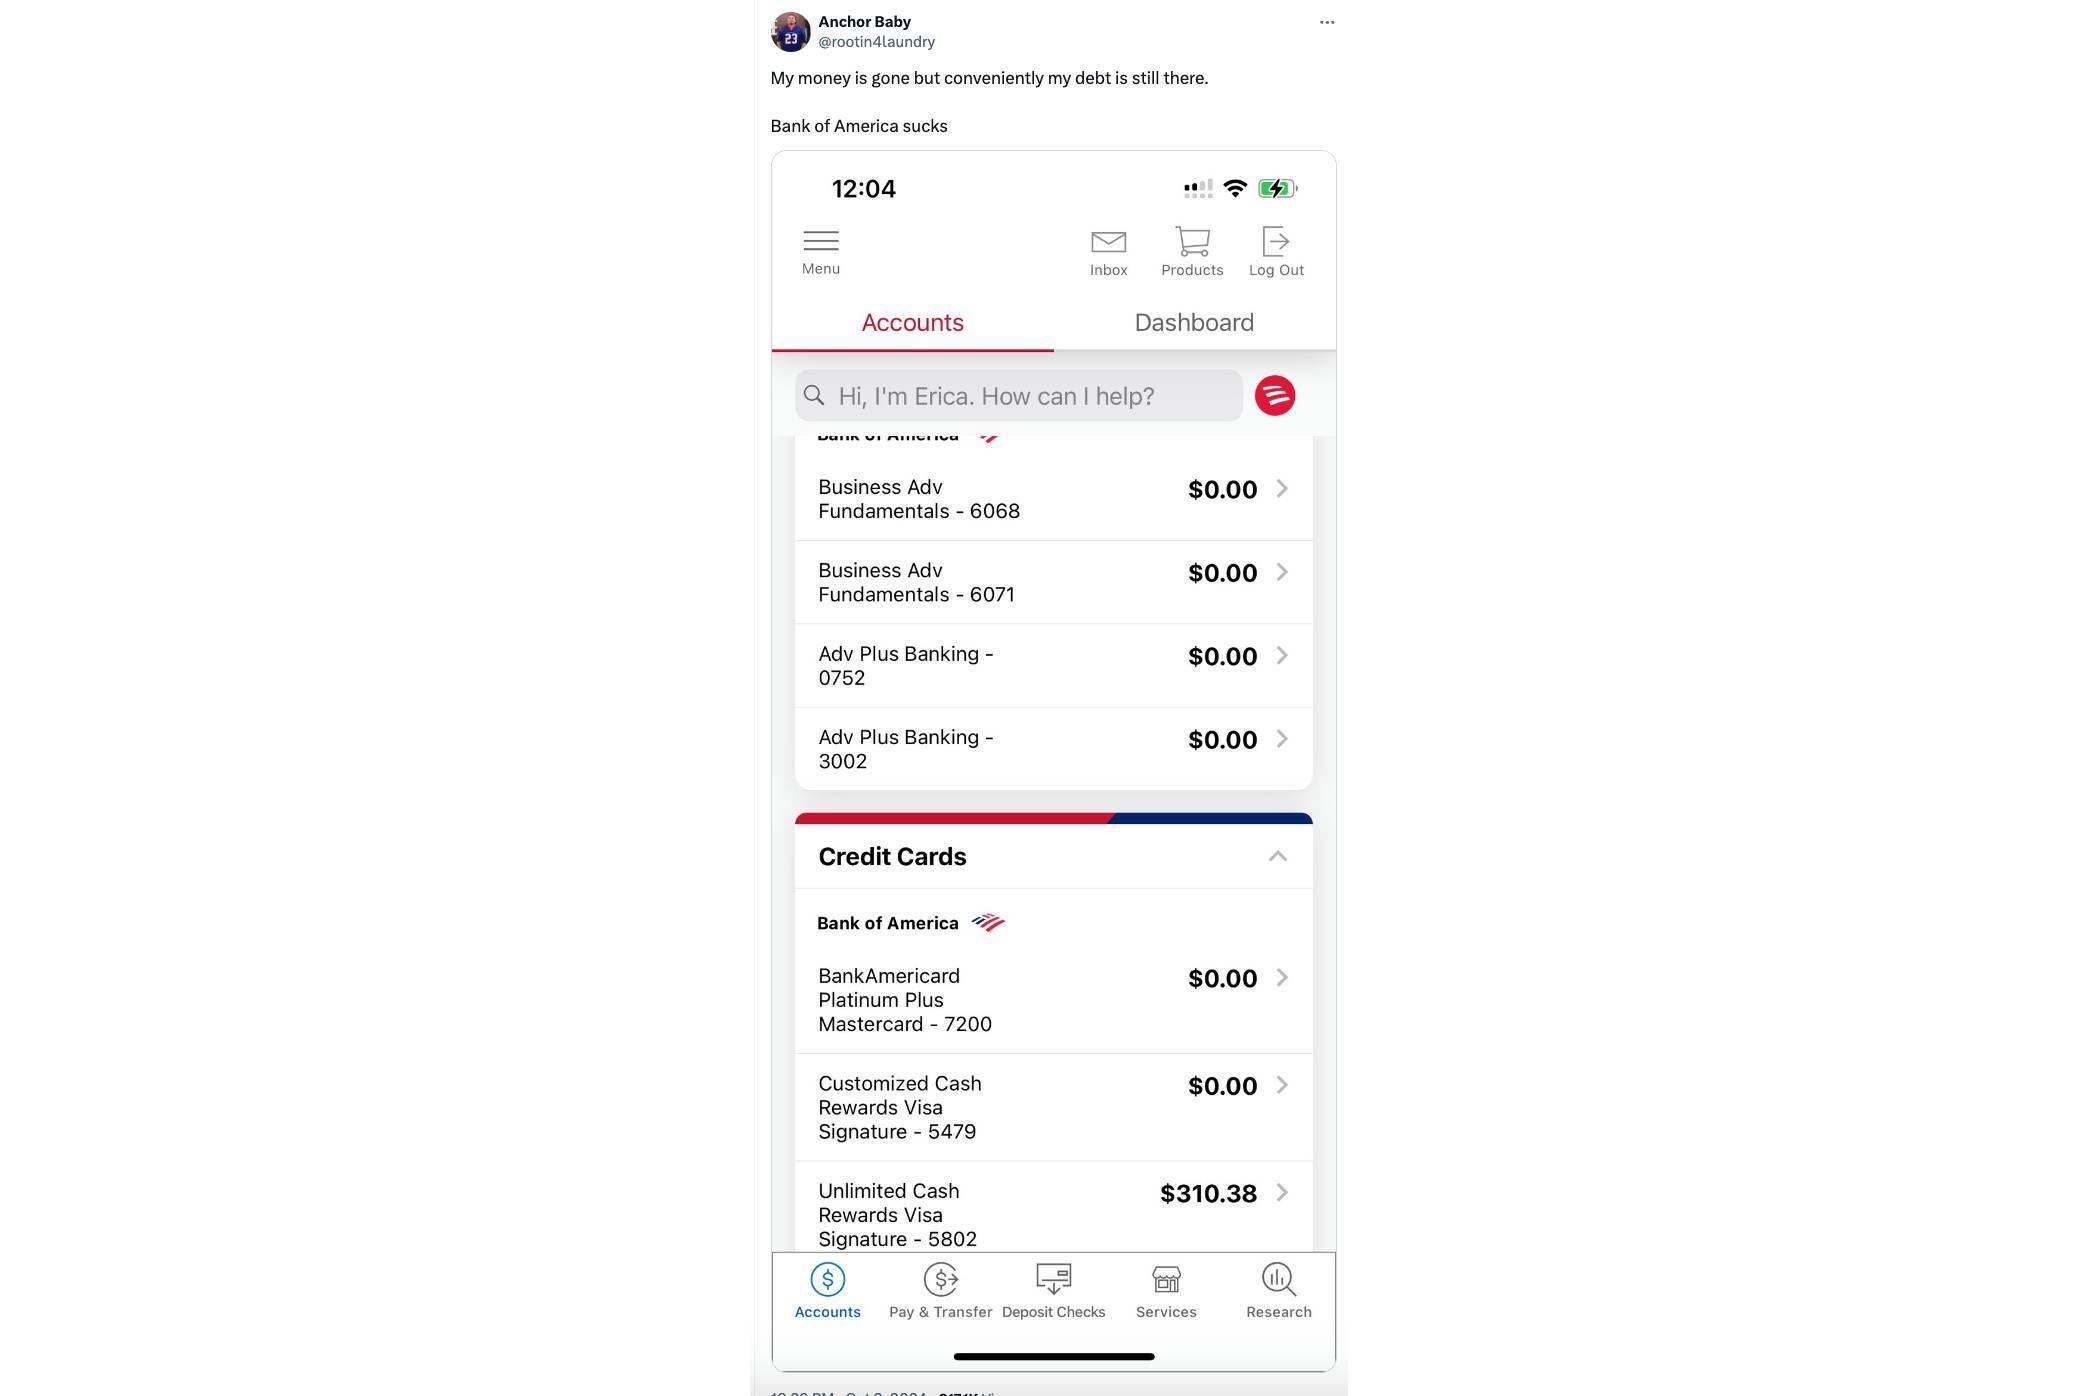Select the Deposit Checks tool
The image size is (2098, 1396).
[1053, 1292]
